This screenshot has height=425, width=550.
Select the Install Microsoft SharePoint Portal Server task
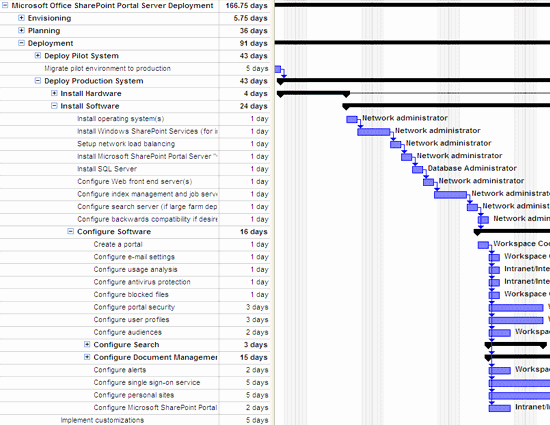(147, 156)
